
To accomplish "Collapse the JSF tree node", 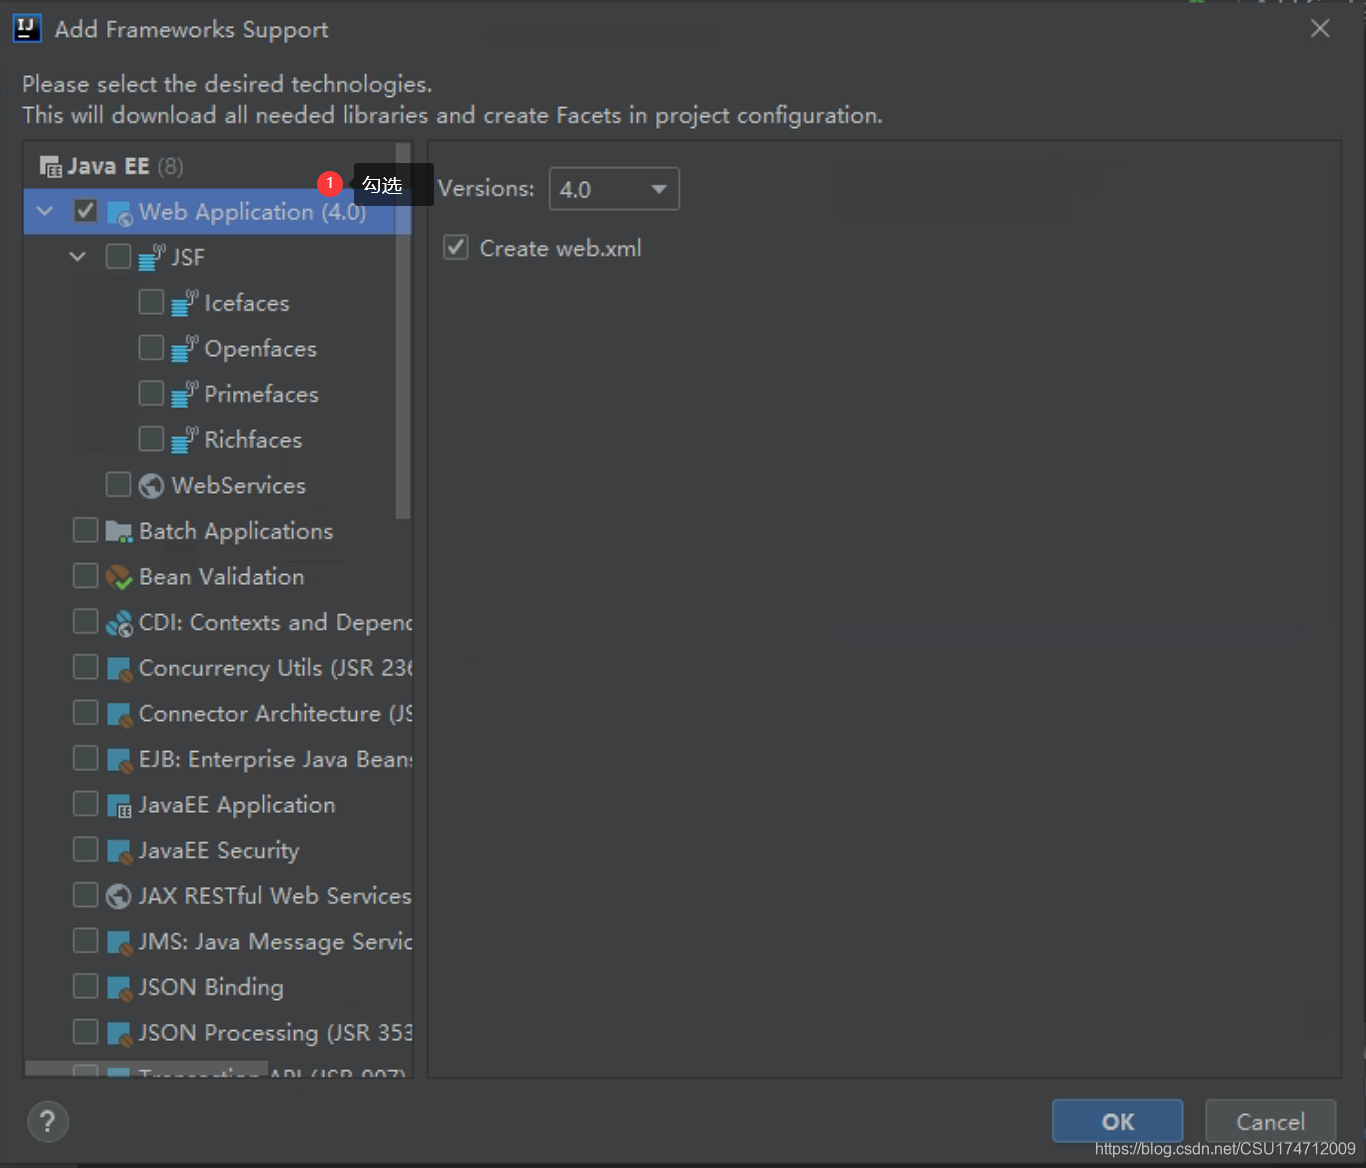I will coord(77,257).
